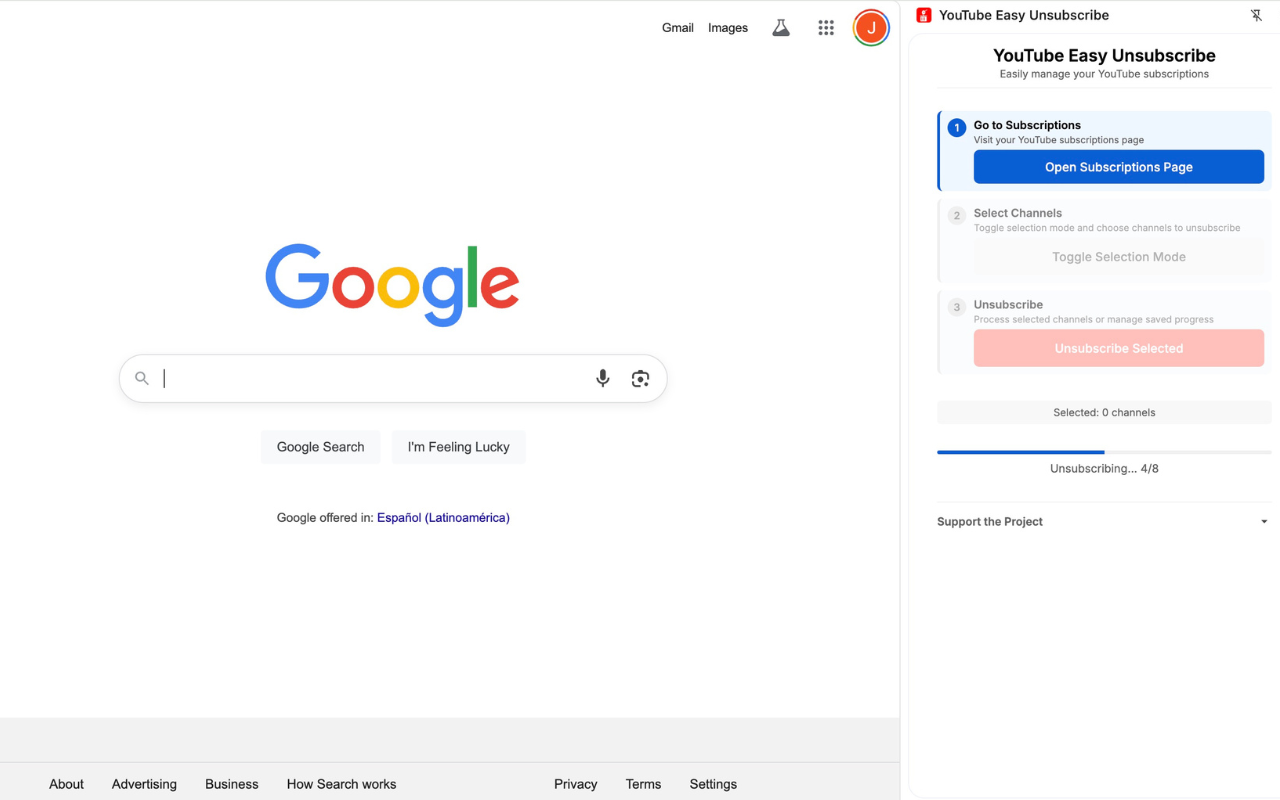This screenshot has width=1280, height=800.
Task: Click the 'Support the Project' label
Action: (x=990, y=522)
